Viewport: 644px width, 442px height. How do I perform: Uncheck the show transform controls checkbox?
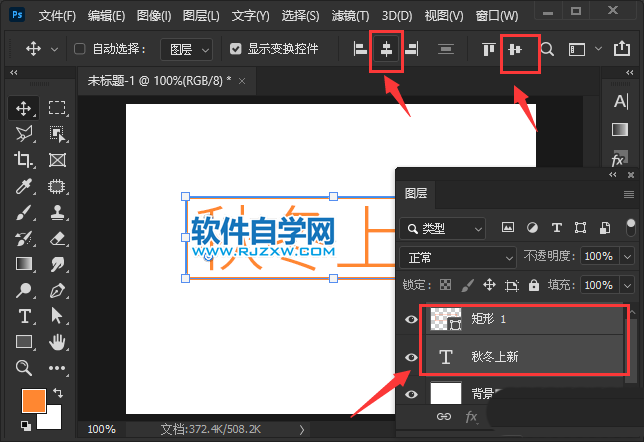pyautogui.click(x=236, y=49)
